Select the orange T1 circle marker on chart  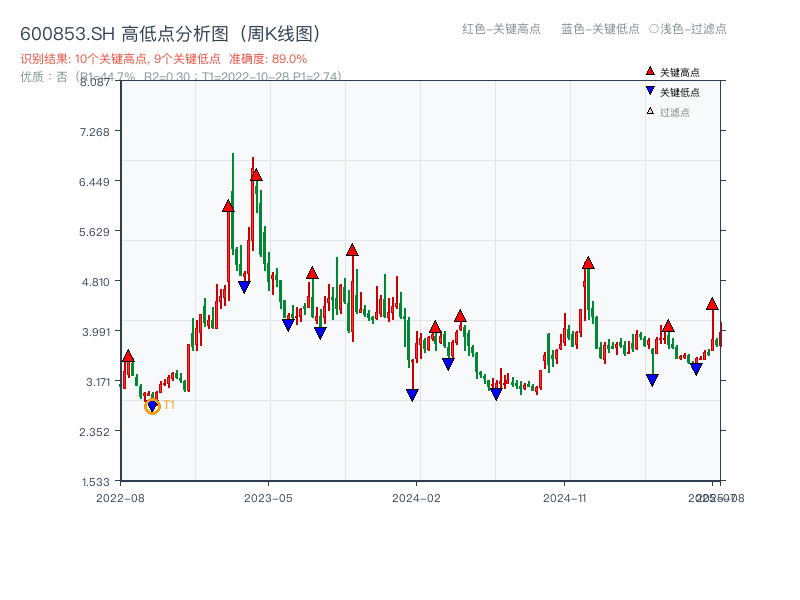click(152, 407)
